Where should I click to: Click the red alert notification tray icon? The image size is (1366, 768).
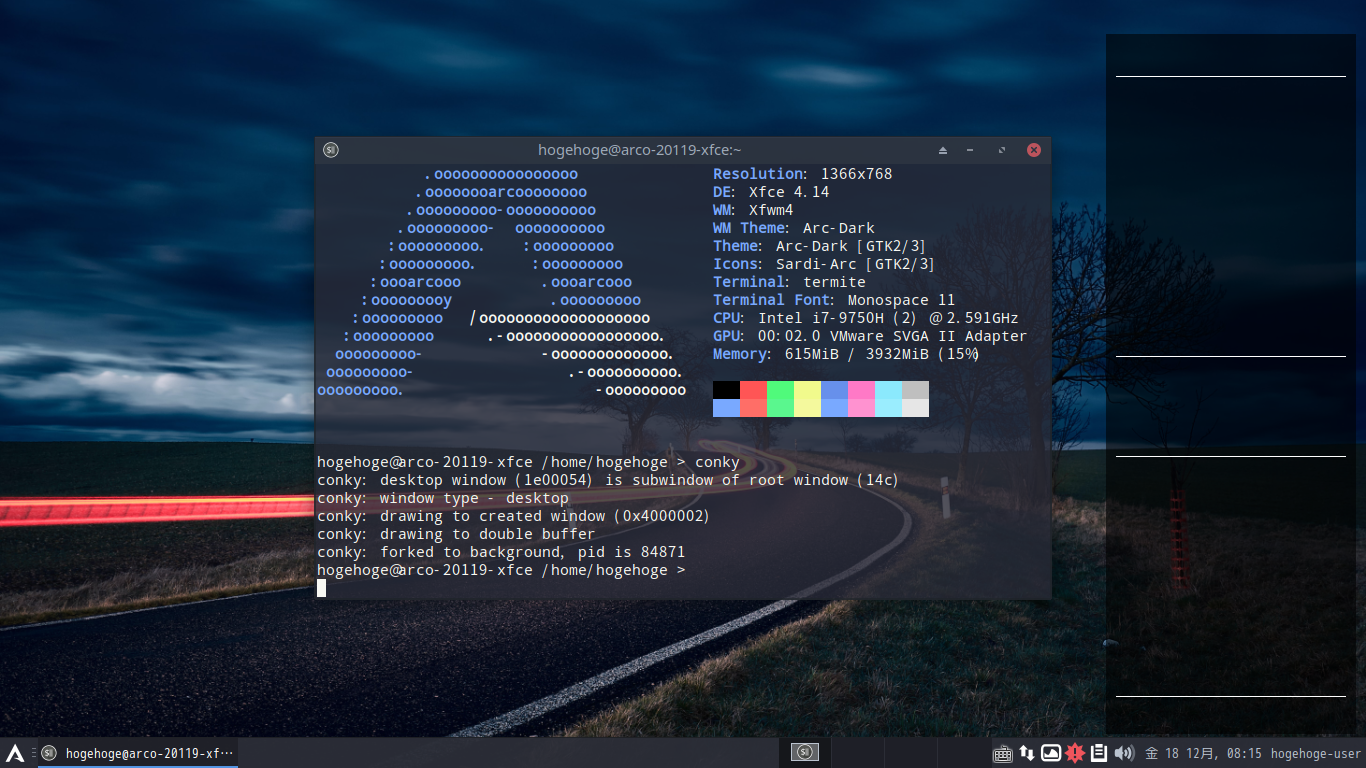(1075, 753)
